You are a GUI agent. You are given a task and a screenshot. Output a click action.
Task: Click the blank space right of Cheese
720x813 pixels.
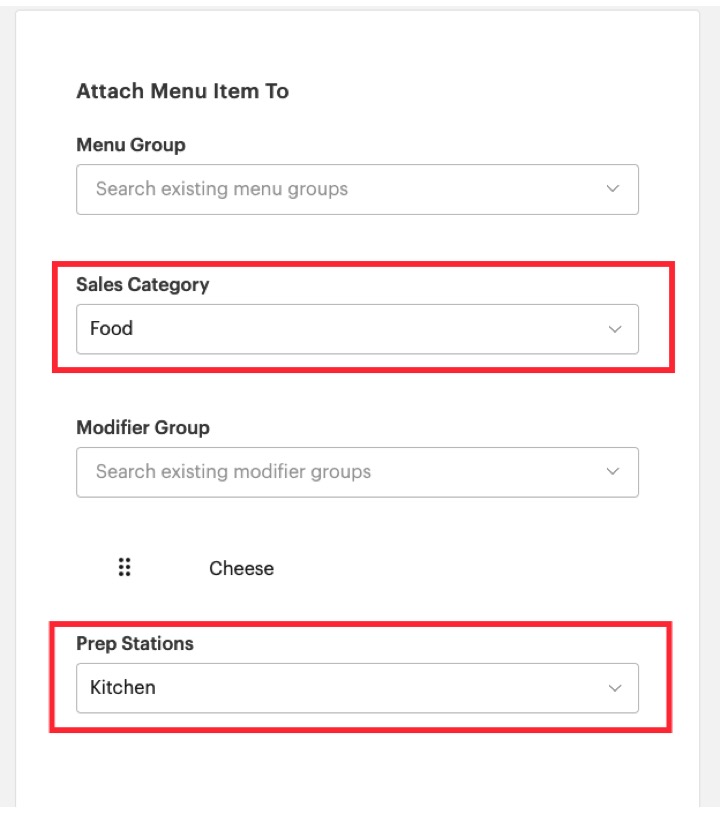tap(450, 568)
